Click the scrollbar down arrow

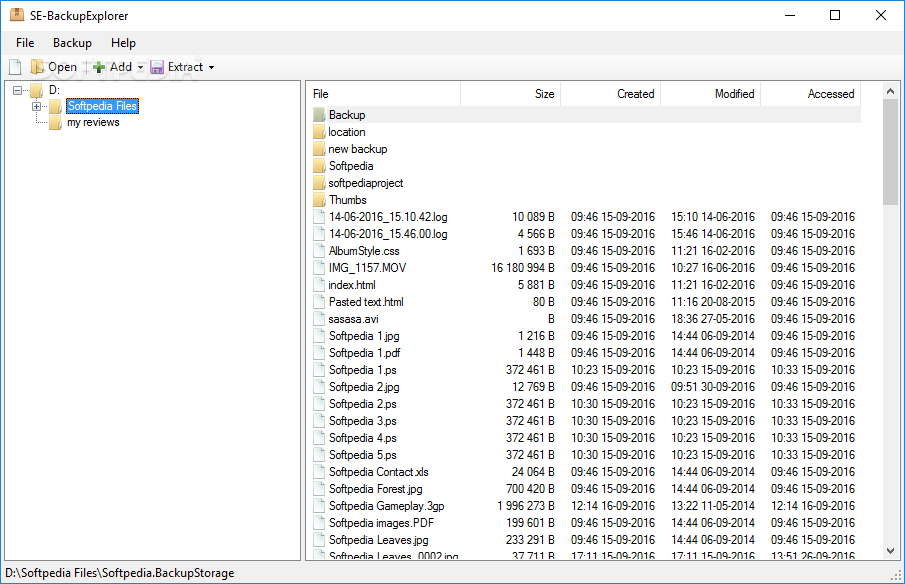tap(890, 551)
